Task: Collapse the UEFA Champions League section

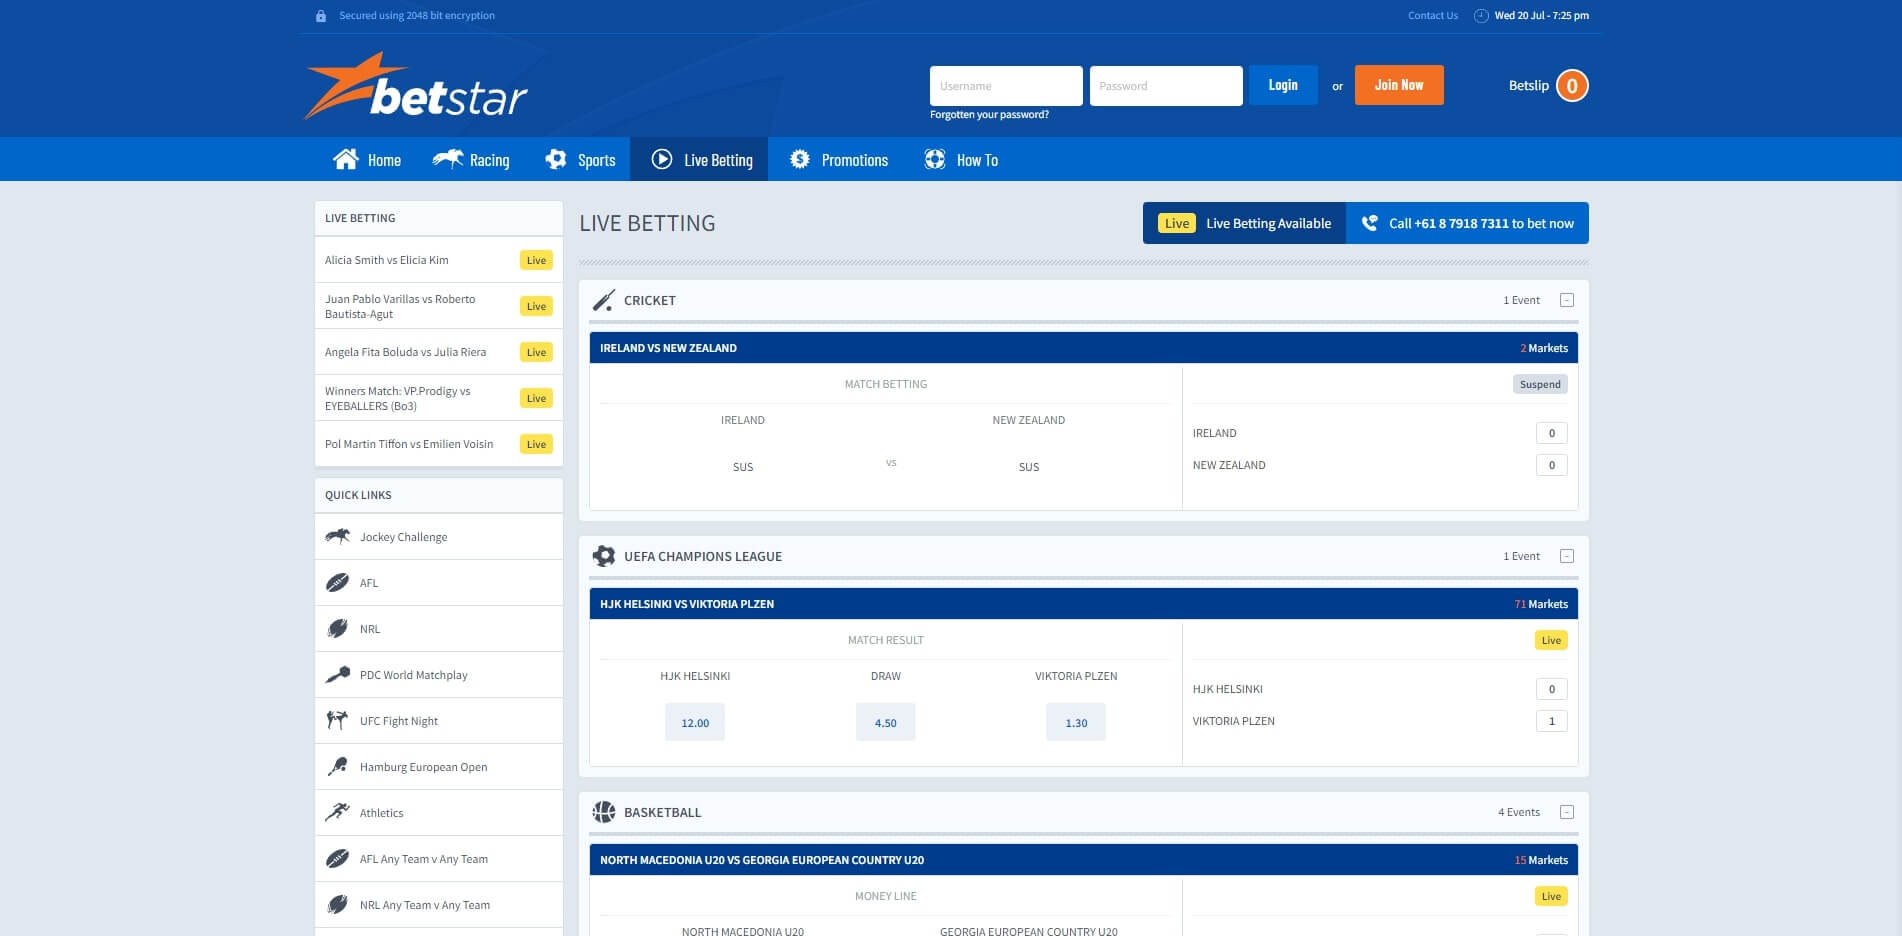Action: click(x=1567, y=556)
